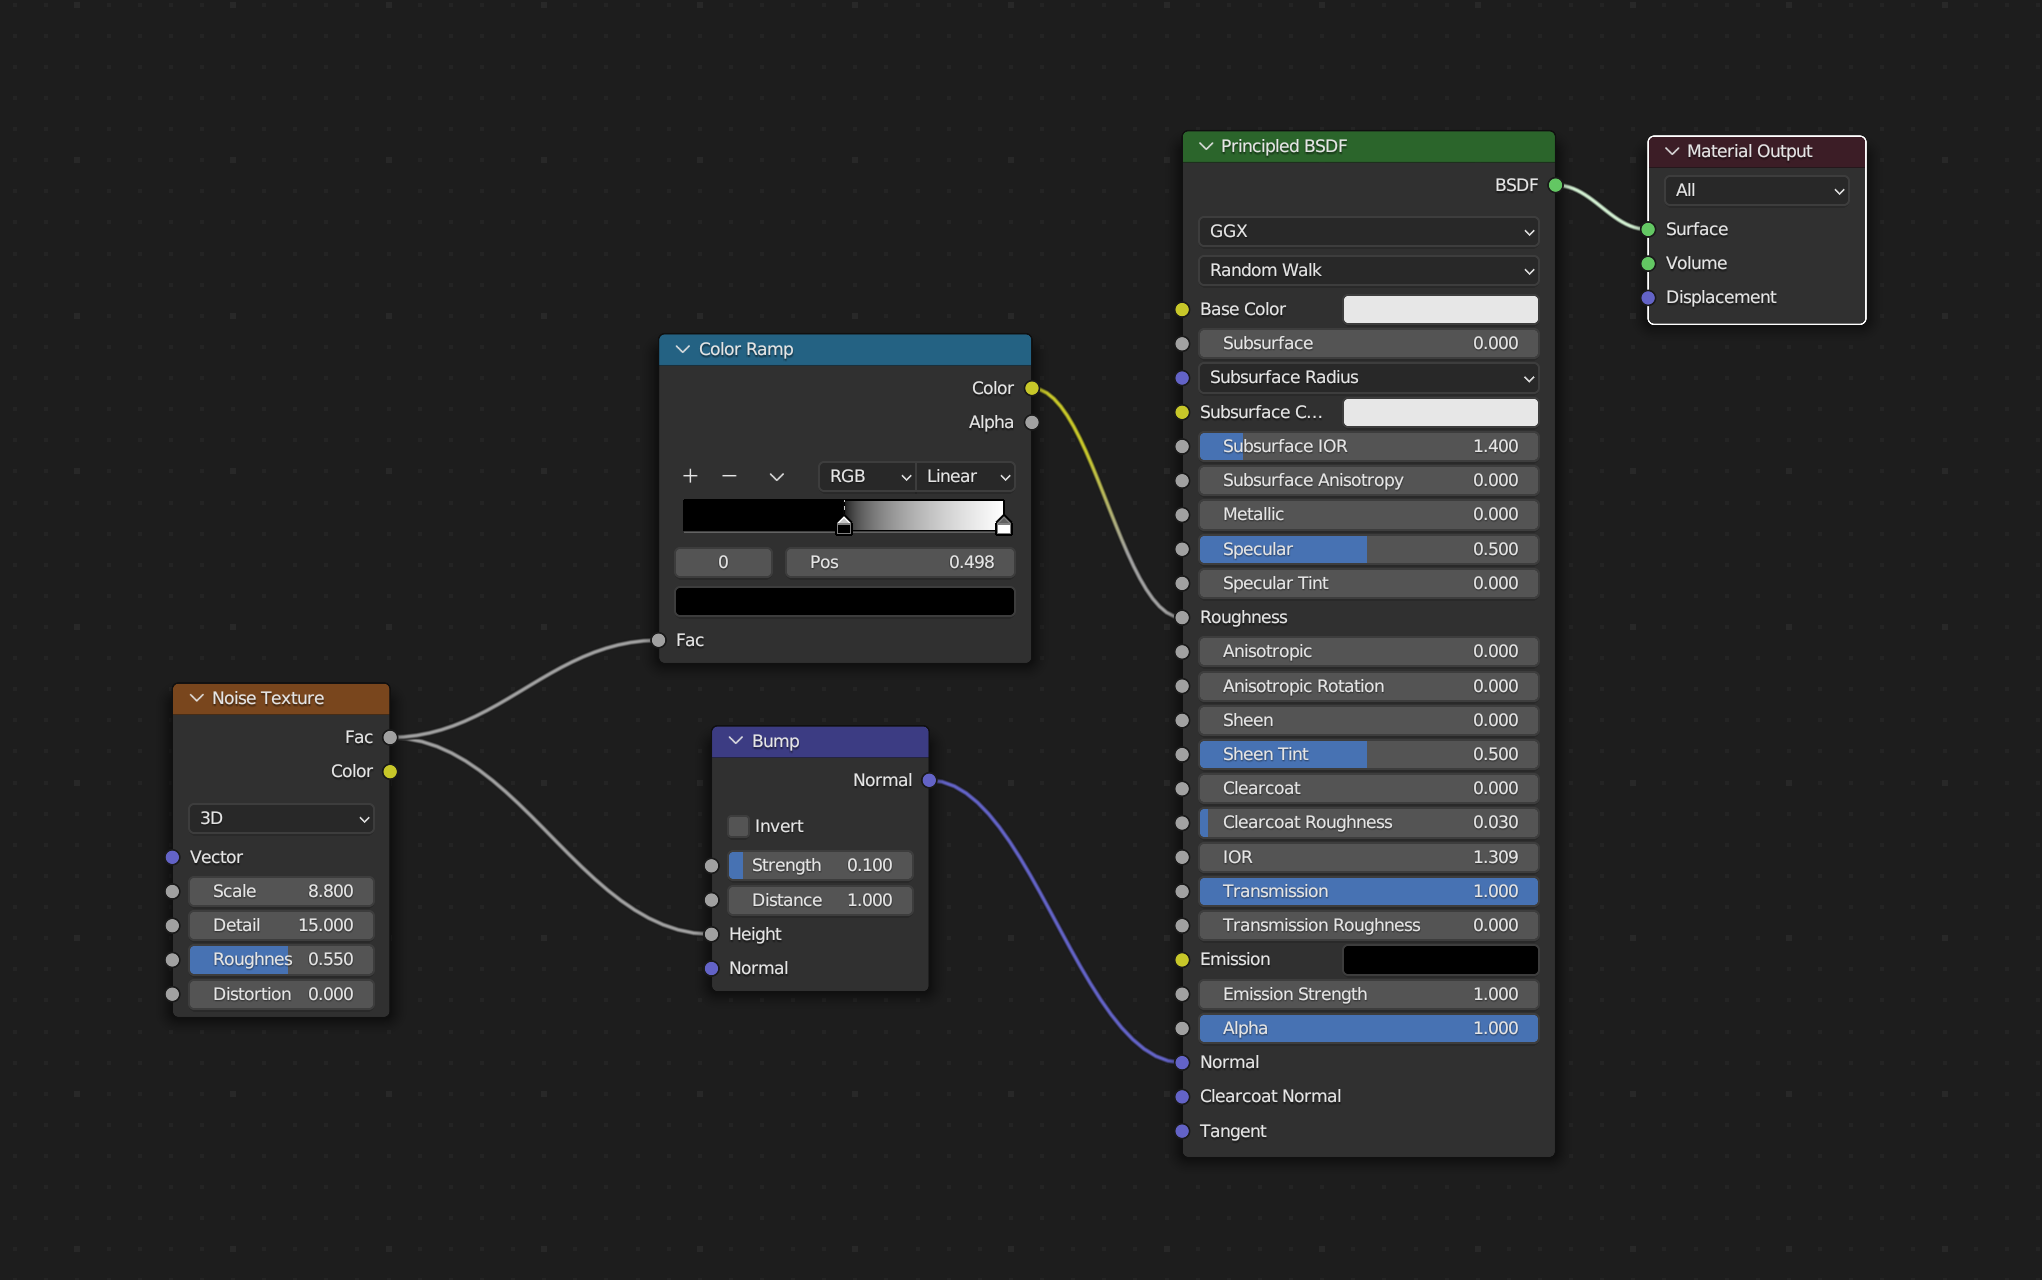Screen dimensions: 2042x1280
Task: Open the GGX distribution dropdown
Action: coord(1368,231)
